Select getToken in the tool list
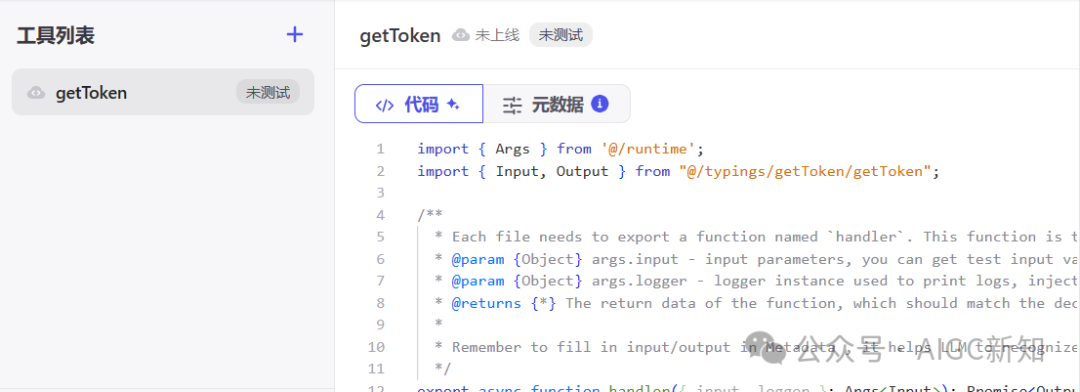This screenshot has height=392, width=1080. (x=163, y=92)
